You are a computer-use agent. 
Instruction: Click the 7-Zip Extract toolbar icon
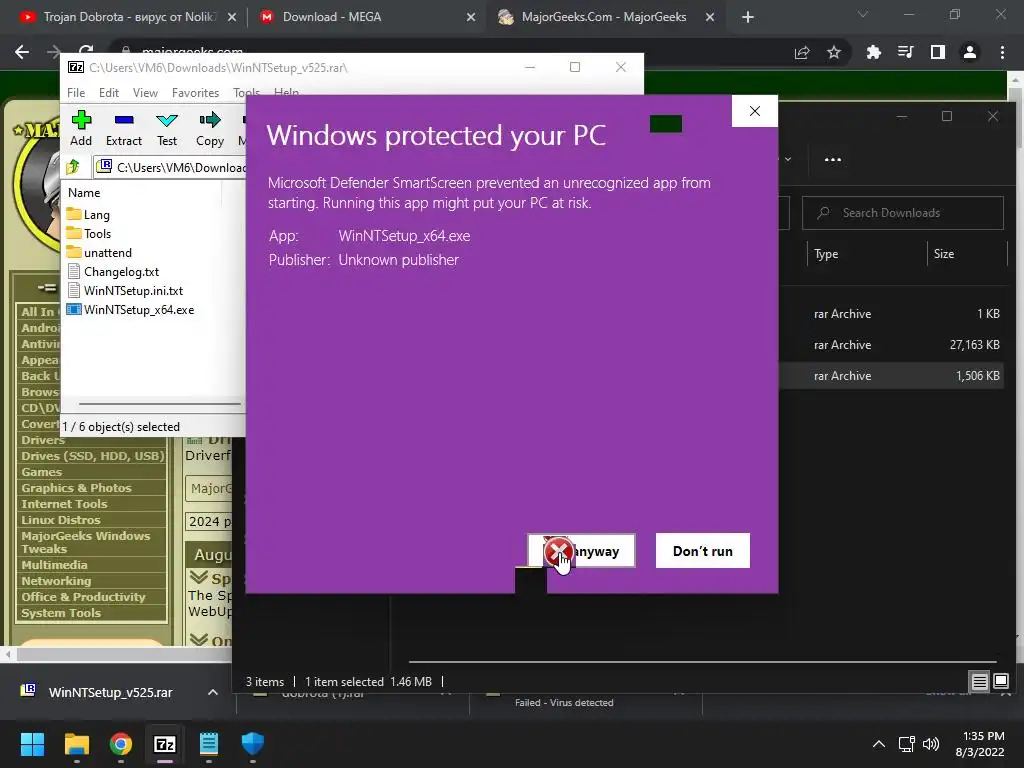coord(123,120)
